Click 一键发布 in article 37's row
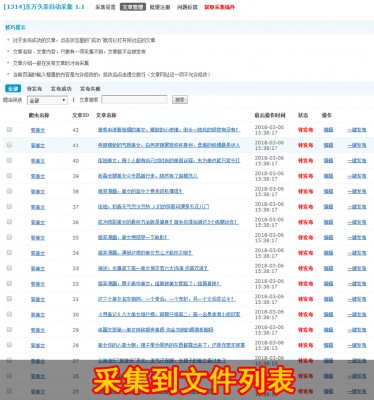Image resolution: width=374 pixels, height=400 pixels. click(357, 207)
